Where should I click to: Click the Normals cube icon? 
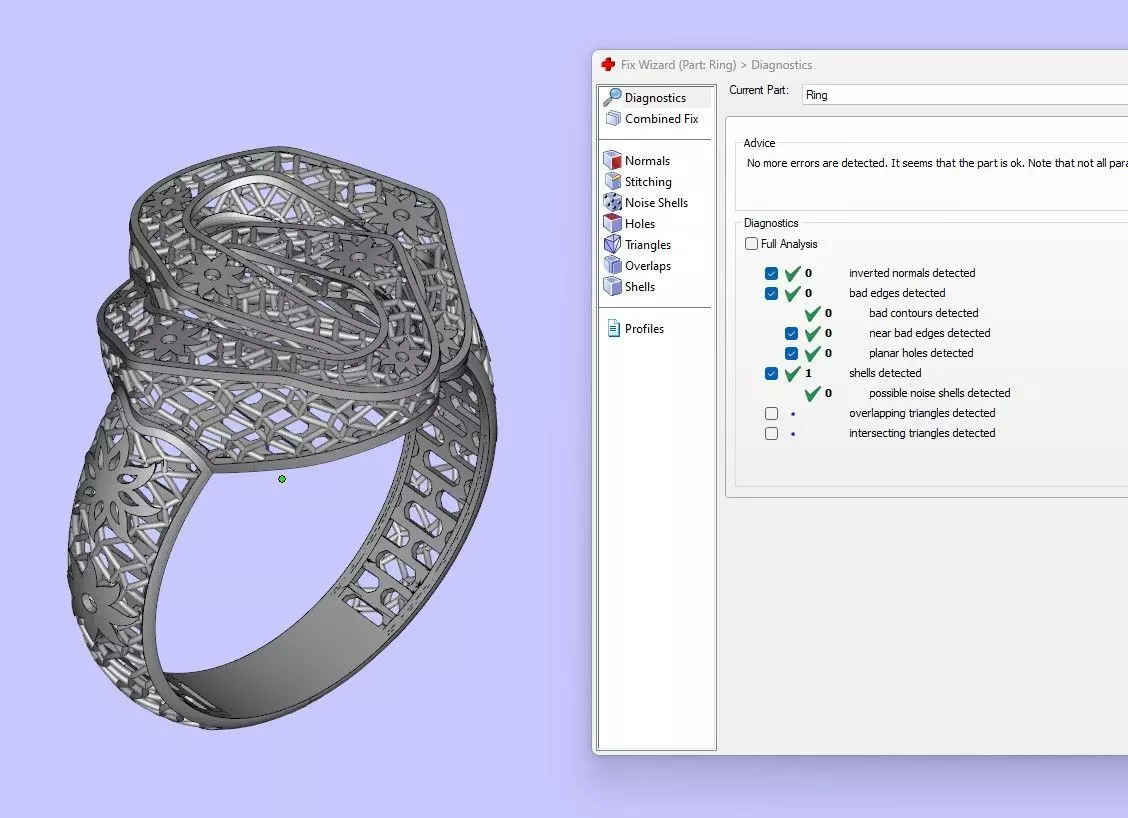(x=612, y=160)
